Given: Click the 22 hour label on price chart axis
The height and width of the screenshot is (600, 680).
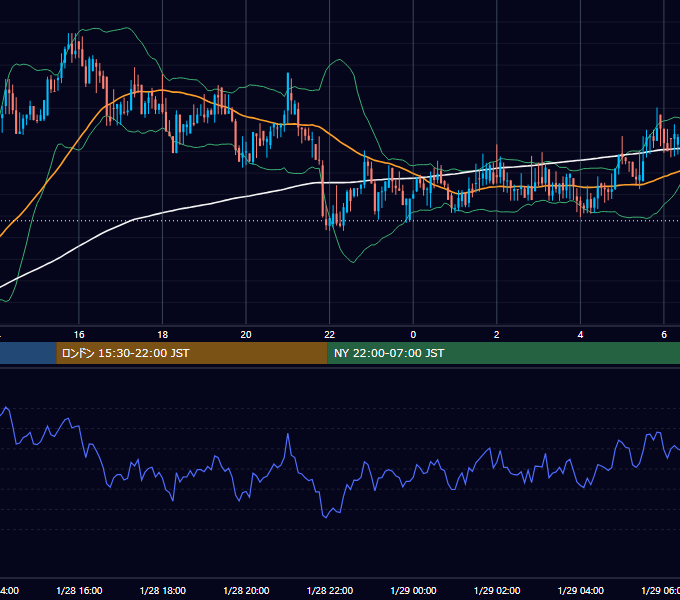Looking at the screenshot, I should click(x=330, y=334).
